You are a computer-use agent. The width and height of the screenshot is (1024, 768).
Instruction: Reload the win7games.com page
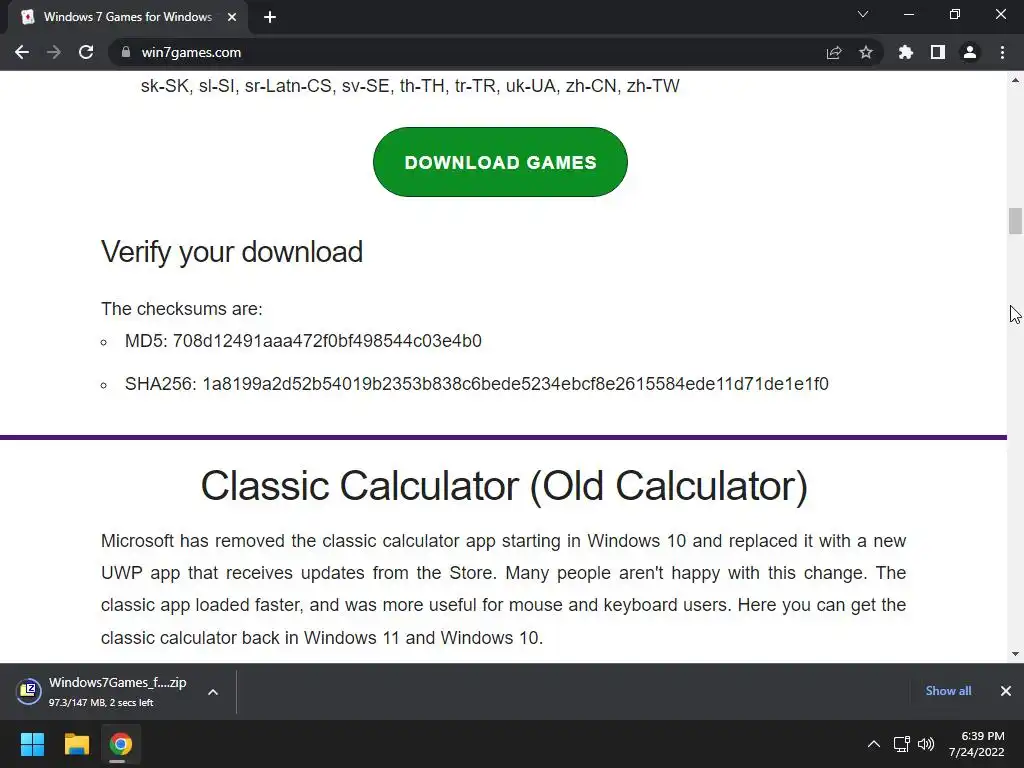pos(86,52)
